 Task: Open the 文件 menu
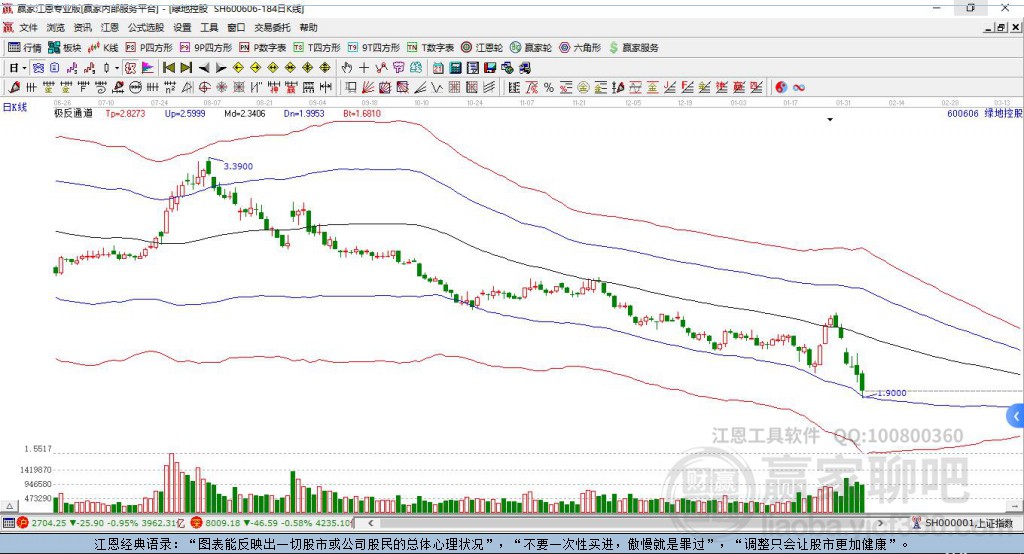29,27
